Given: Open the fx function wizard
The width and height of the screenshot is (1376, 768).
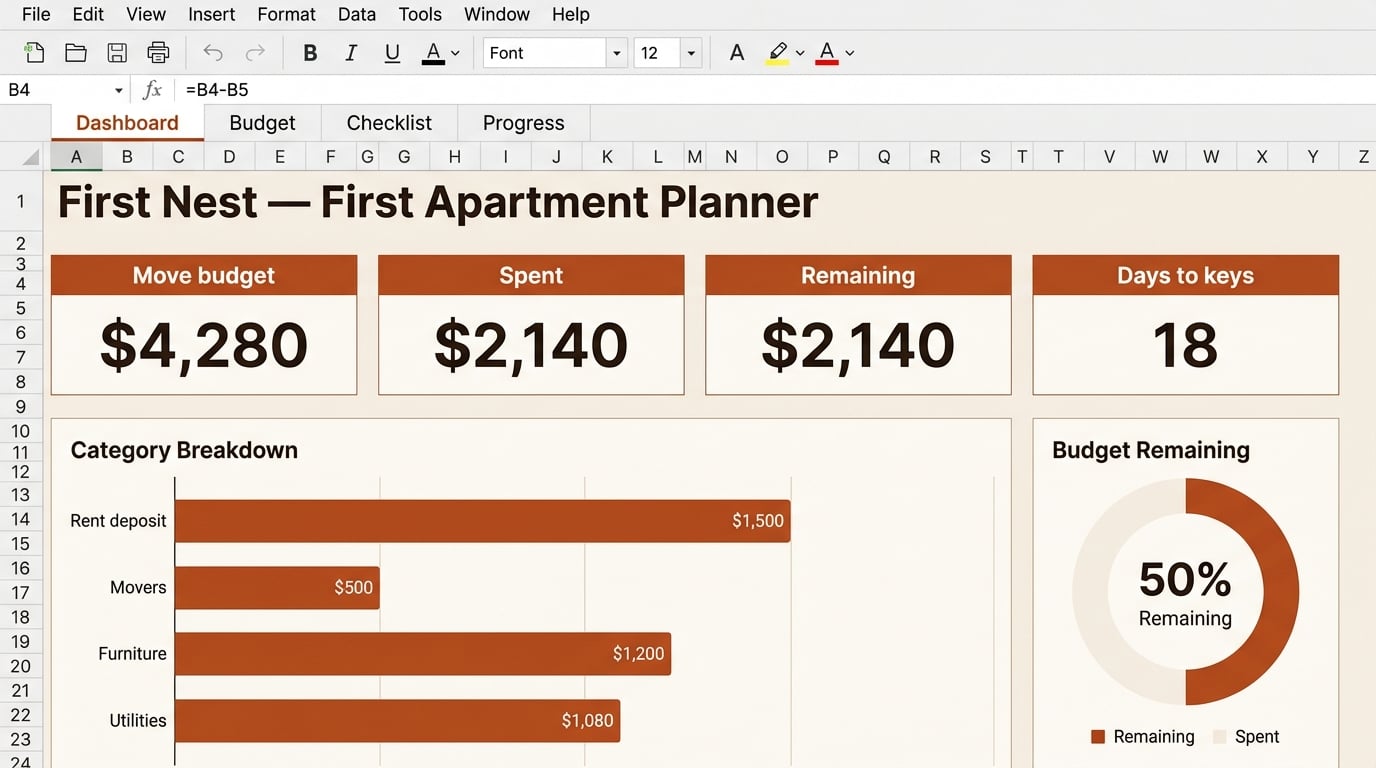Looking at the screenshot, I should [152, 90].
